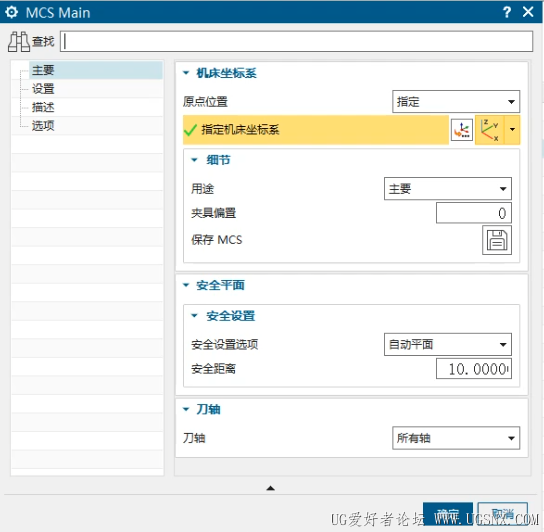Open the 原点位置 dropdown showing 指定
Screen dimensions: 544x532
456,102
